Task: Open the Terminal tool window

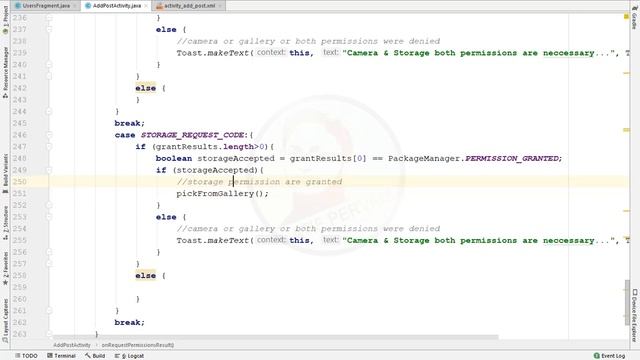Action: pyautogui.click(x=61, y=356)
